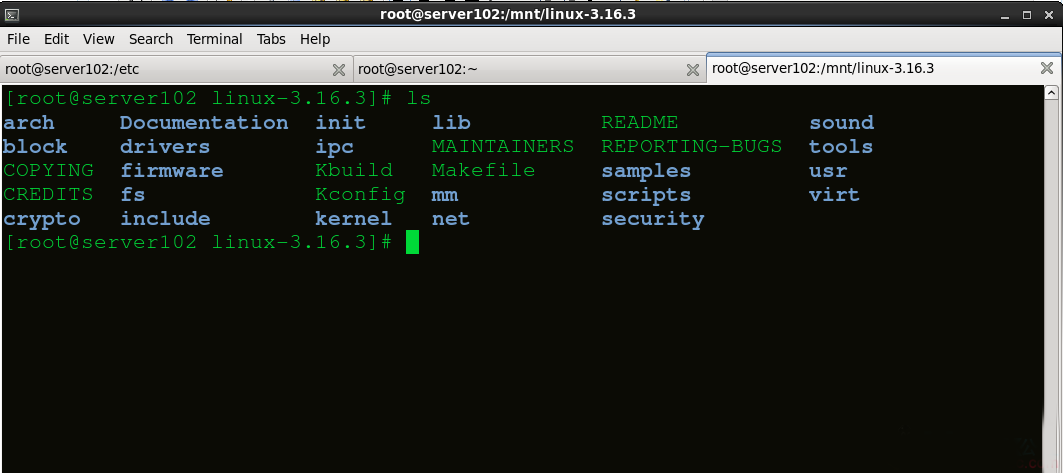Click the 'ipc' directory name
Screen dimensions: 1063x473
coord(334,147)
